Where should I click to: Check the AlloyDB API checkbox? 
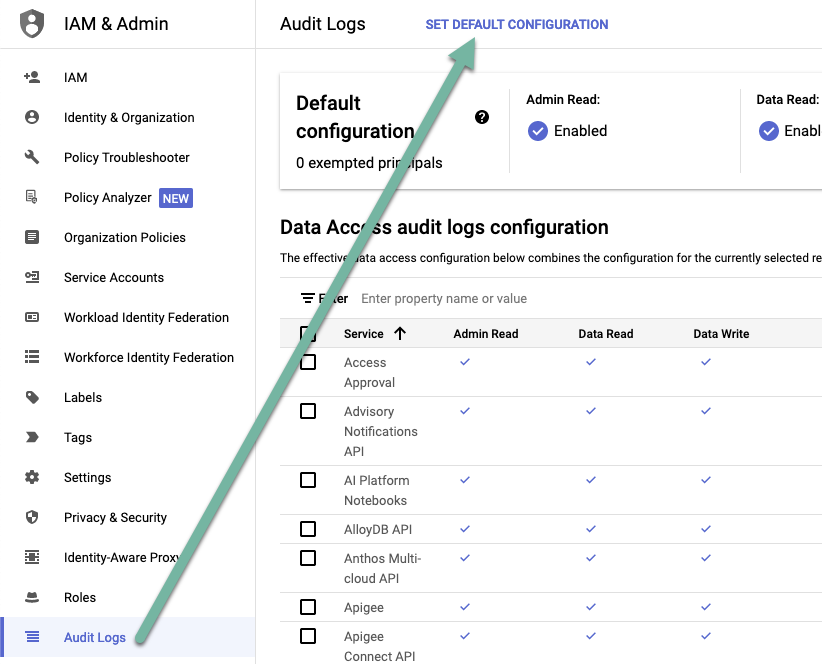pyautogui.click(x=307, y=529)
